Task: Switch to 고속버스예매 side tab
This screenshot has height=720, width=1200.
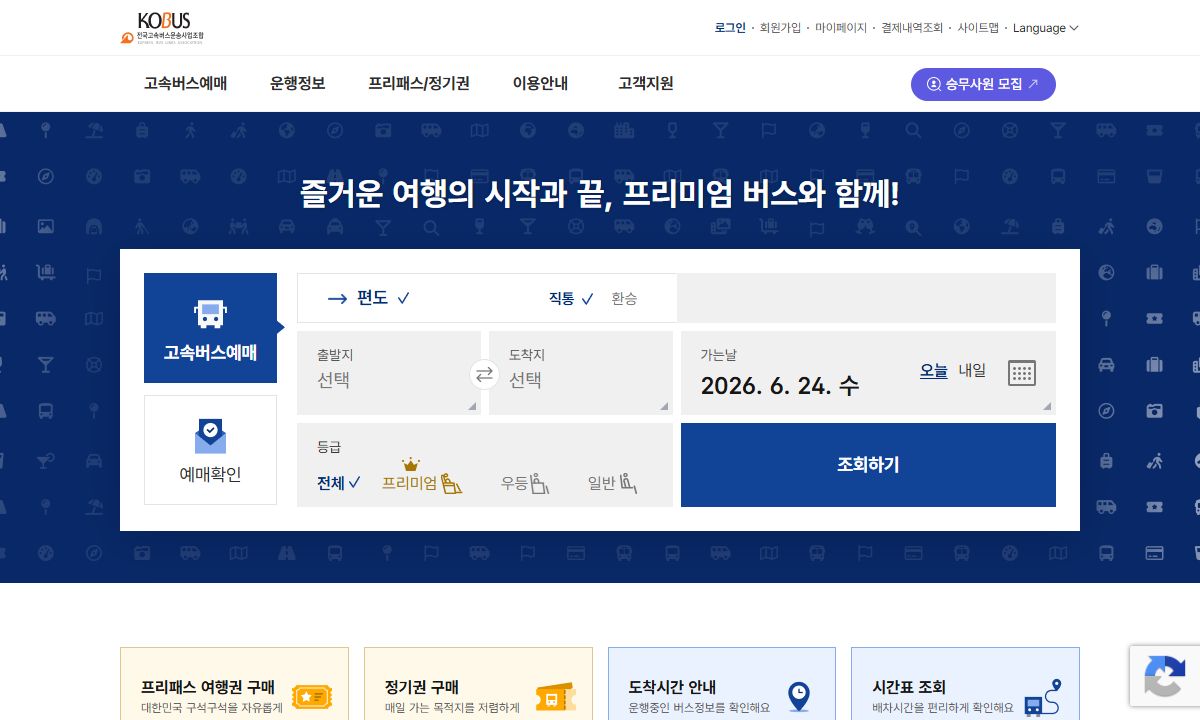Action: click(x=210, y=328)
